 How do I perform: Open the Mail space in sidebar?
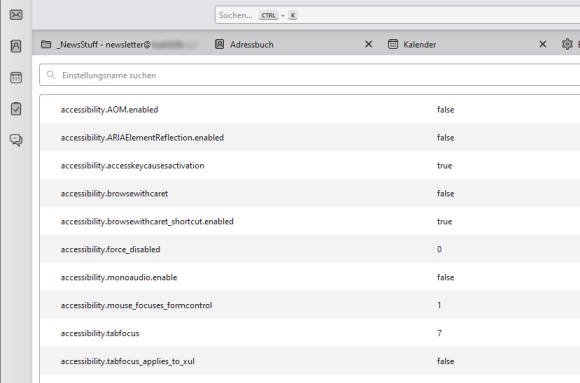point(16,15)
